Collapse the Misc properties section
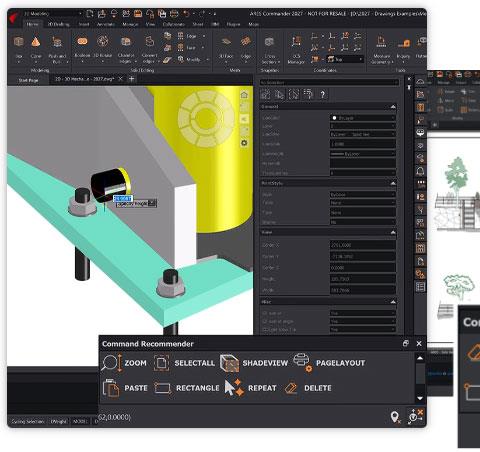The image size is (480, 452). click(x=393, y=302)
